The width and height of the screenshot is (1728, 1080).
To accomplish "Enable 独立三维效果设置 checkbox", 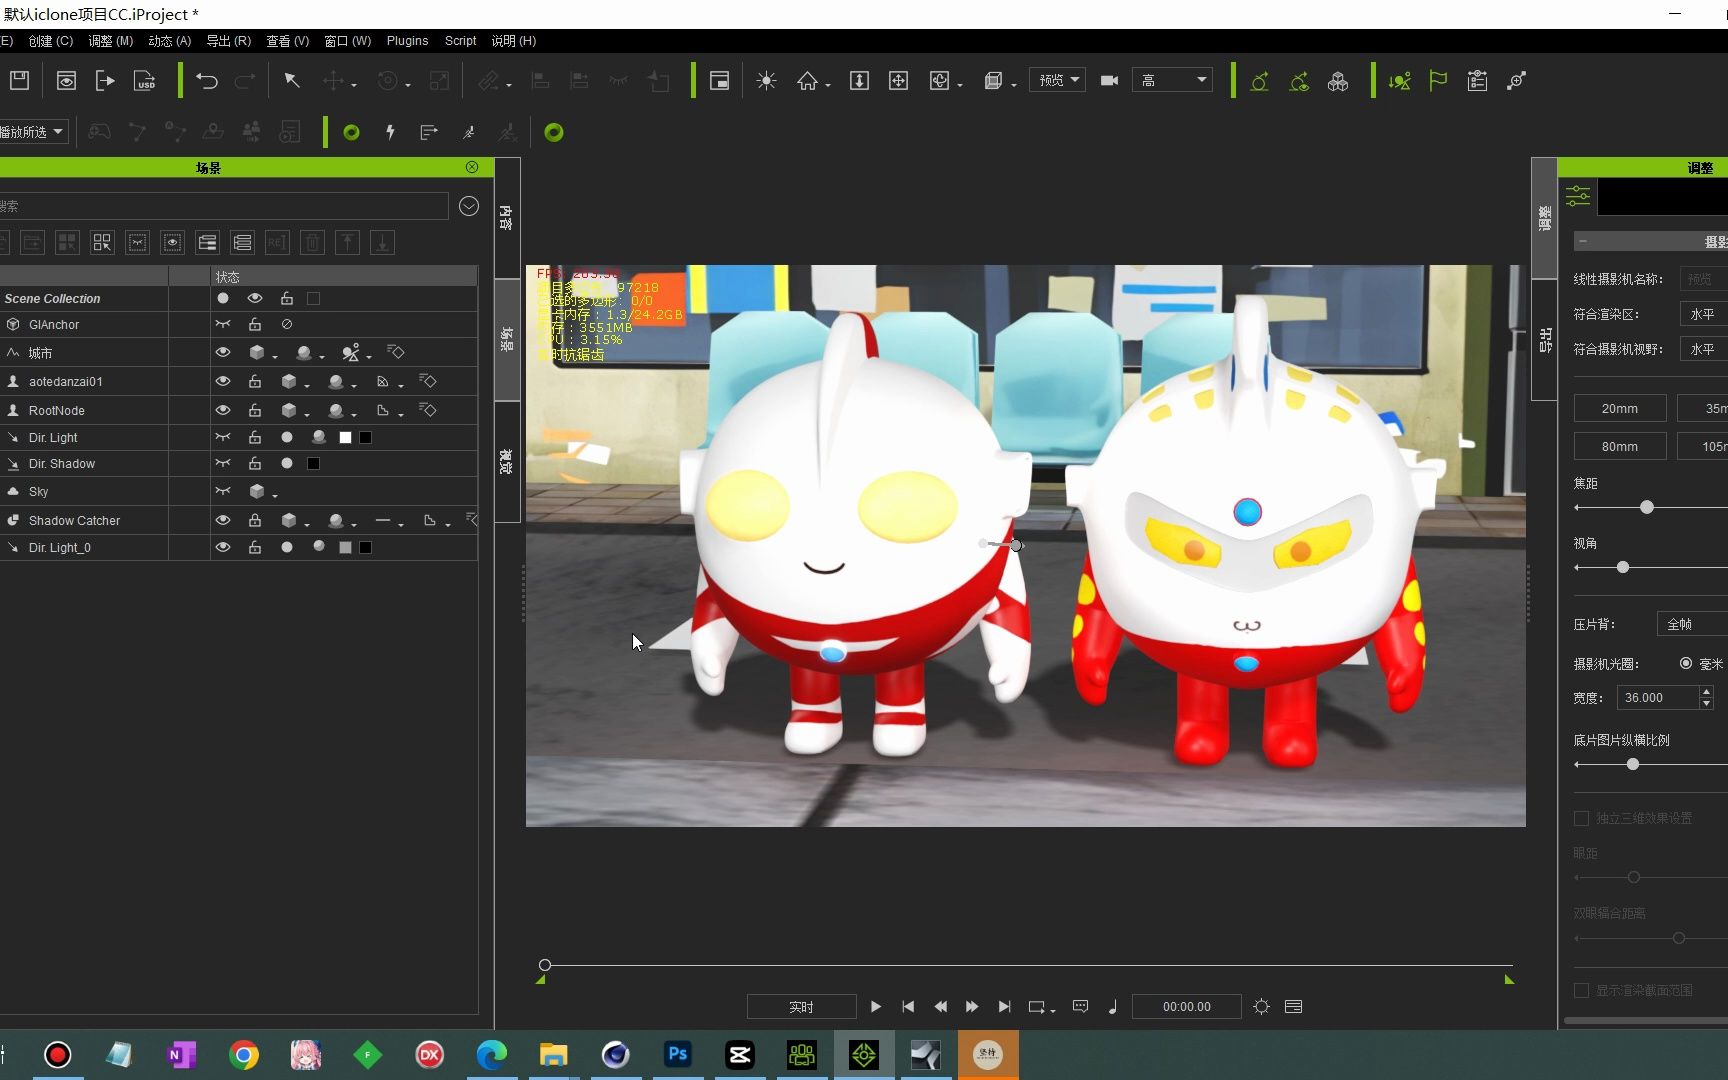I will pyautogui.click(x=1581, y=818).
